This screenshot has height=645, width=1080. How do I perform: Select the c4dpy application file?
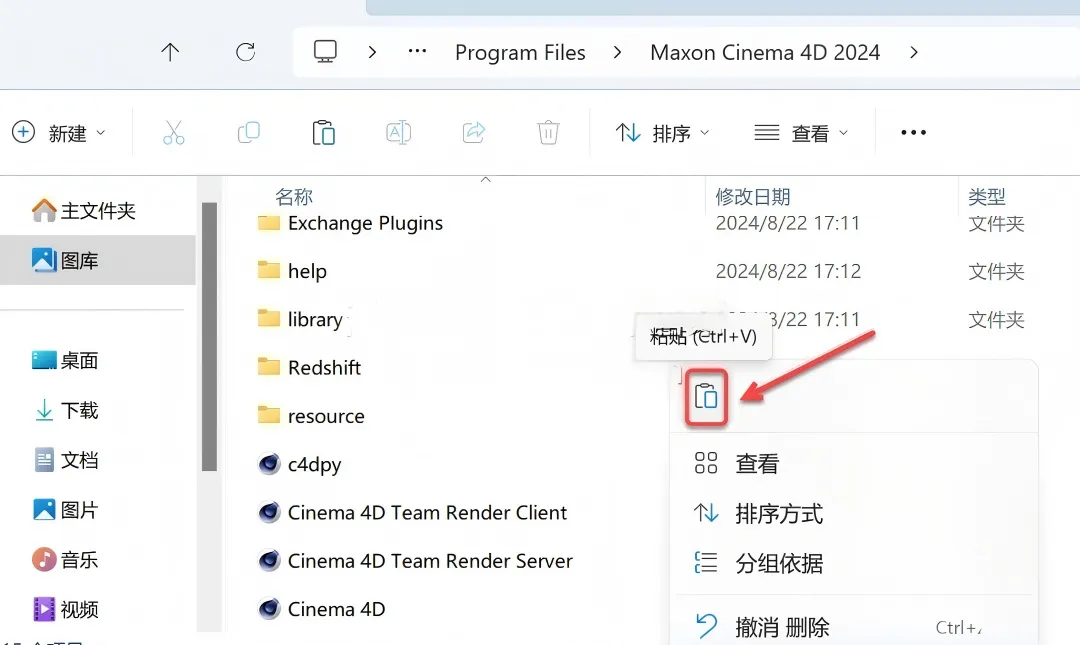click(x=314, y=464)
